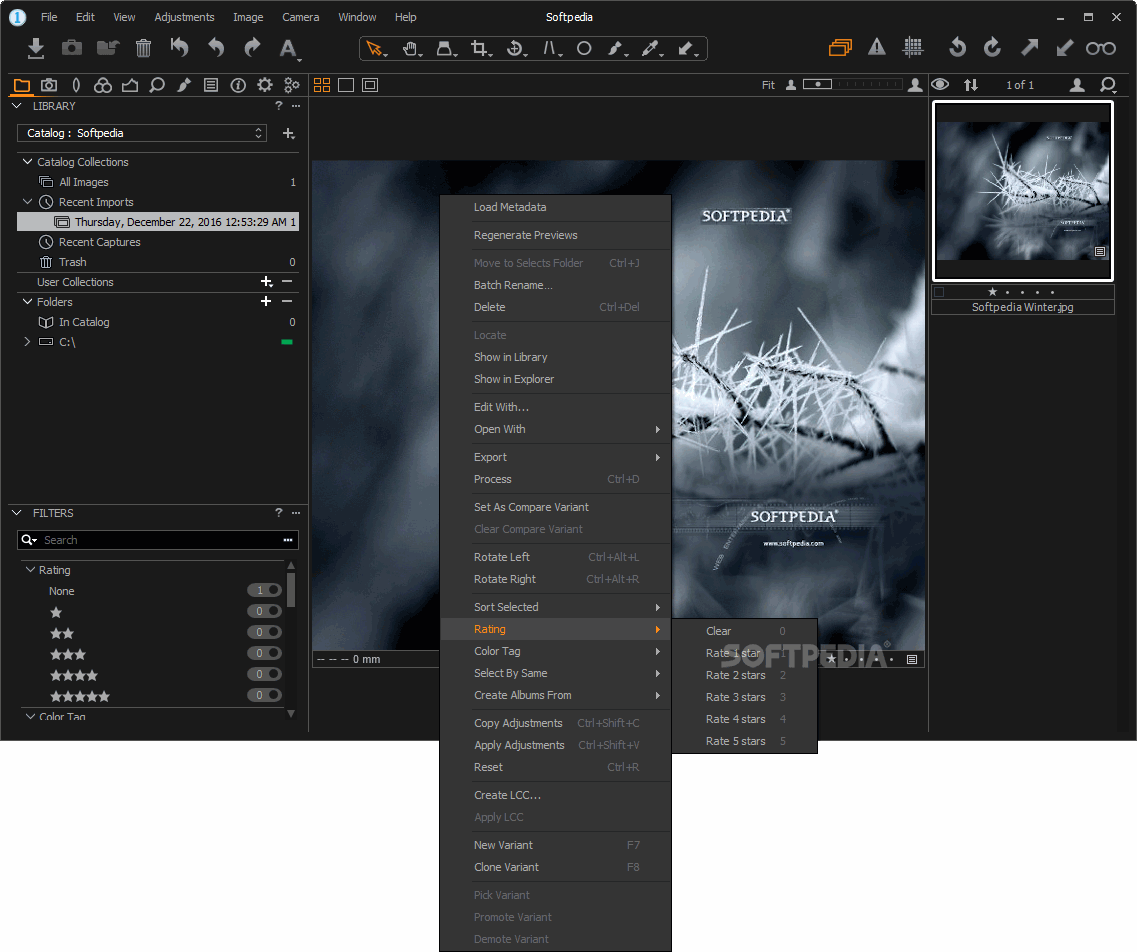Open the Color tool tab icon
Screen dimensions: 1137x952
tap(103, 85)
